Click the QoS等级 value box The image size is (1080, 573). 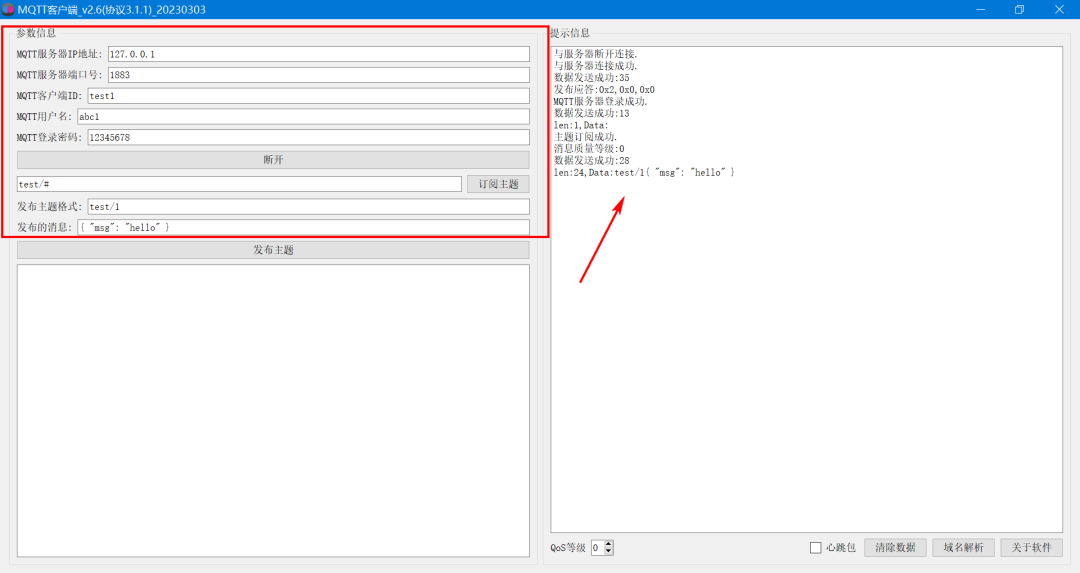[x=597, y=548]
